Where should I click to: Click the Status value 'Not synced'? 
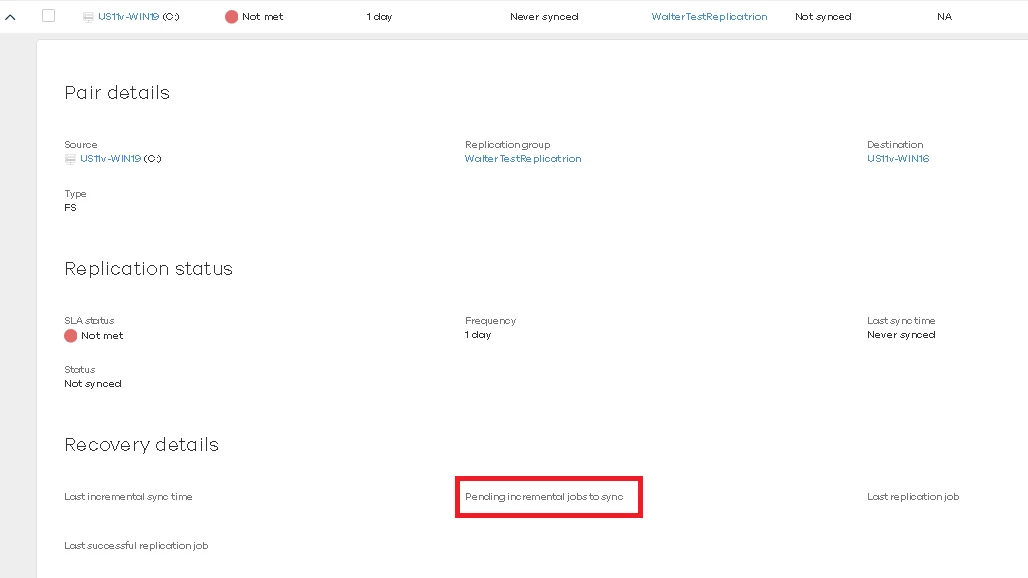[x=92, y=384]
